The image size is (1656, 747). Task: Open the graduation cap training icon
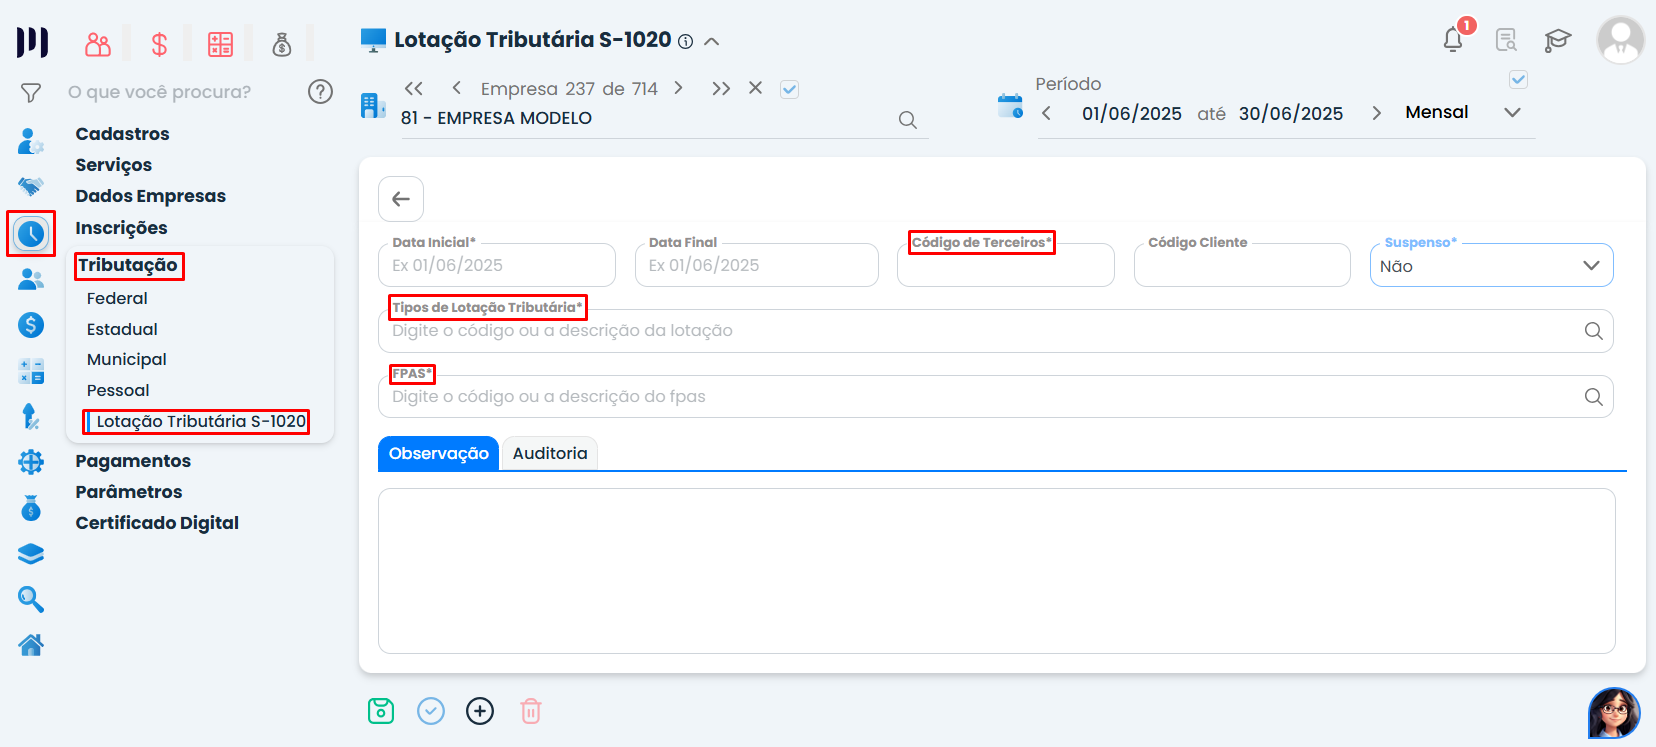tap(1557, 40)
